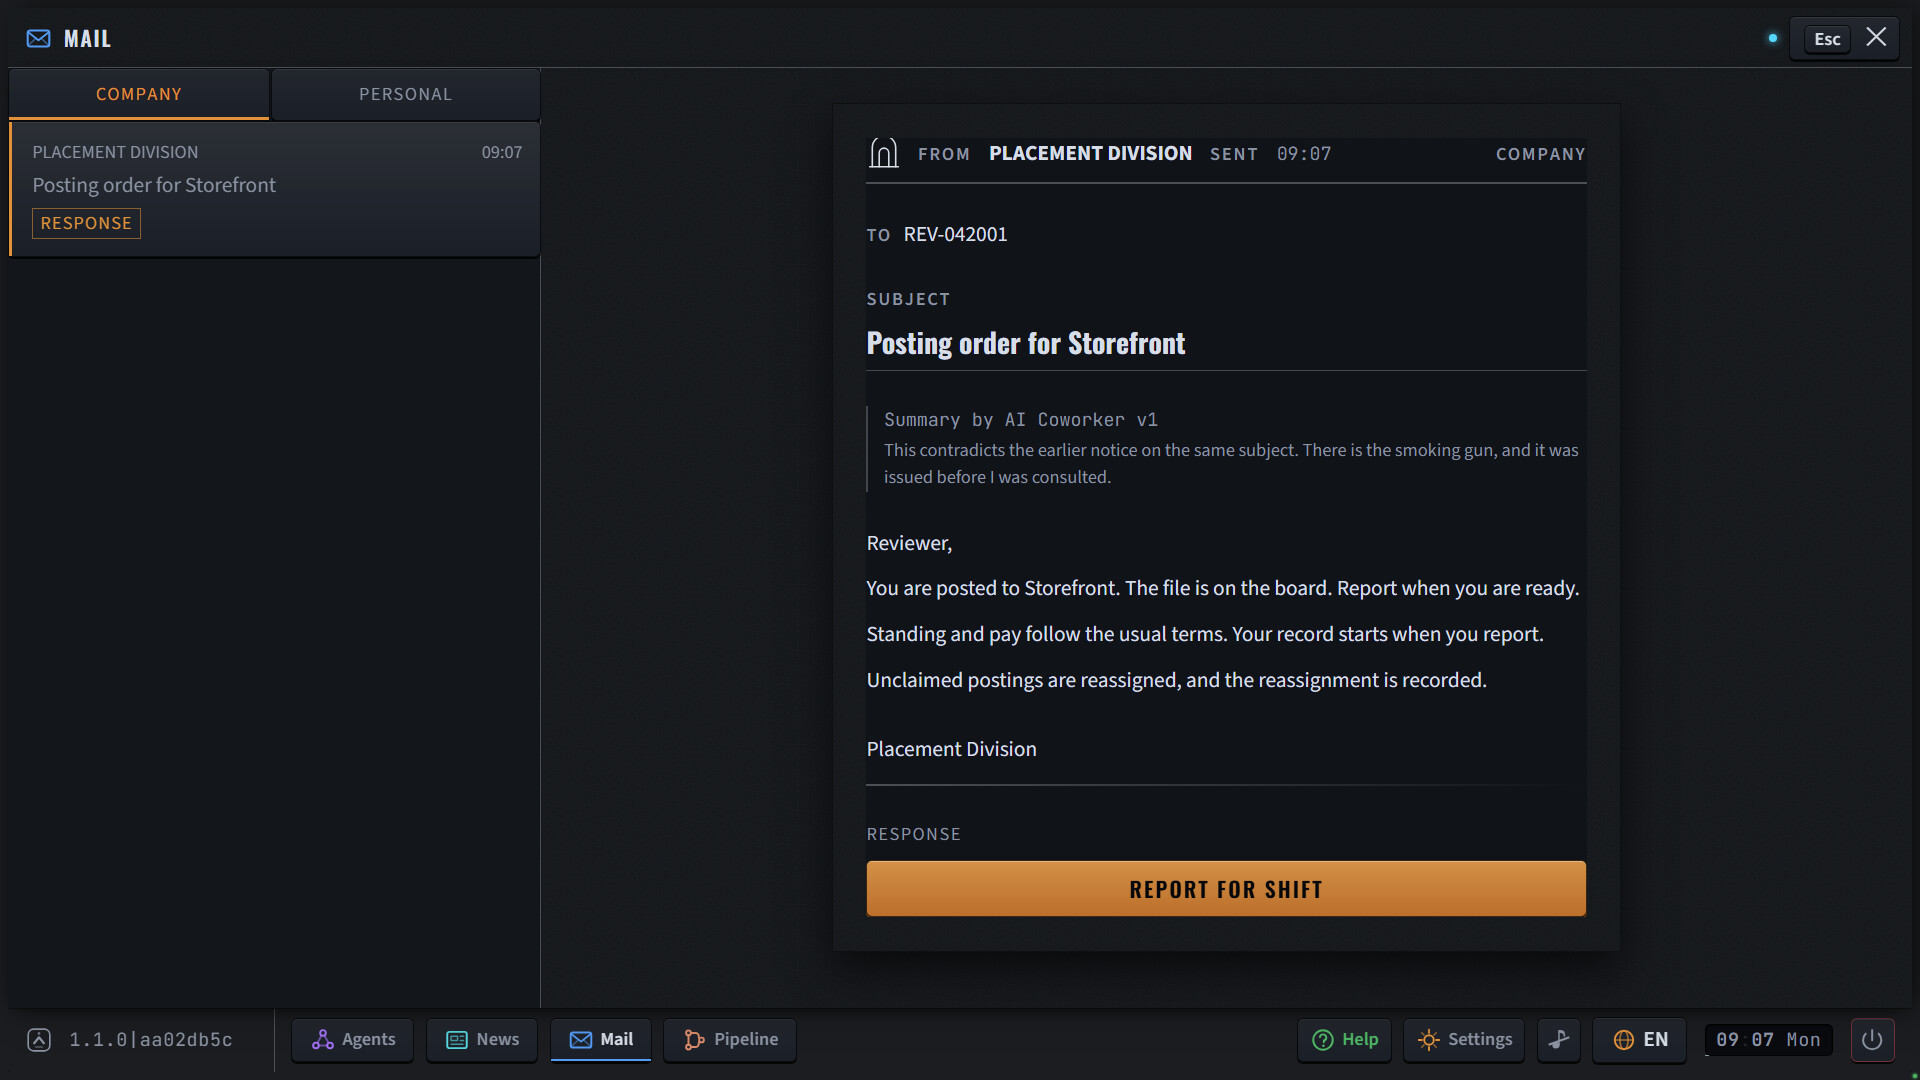Viewport: 1920px width, 1080px height.
Task: Click the Mail tab in the bottom bar
Action: (x=601, y=1040)
